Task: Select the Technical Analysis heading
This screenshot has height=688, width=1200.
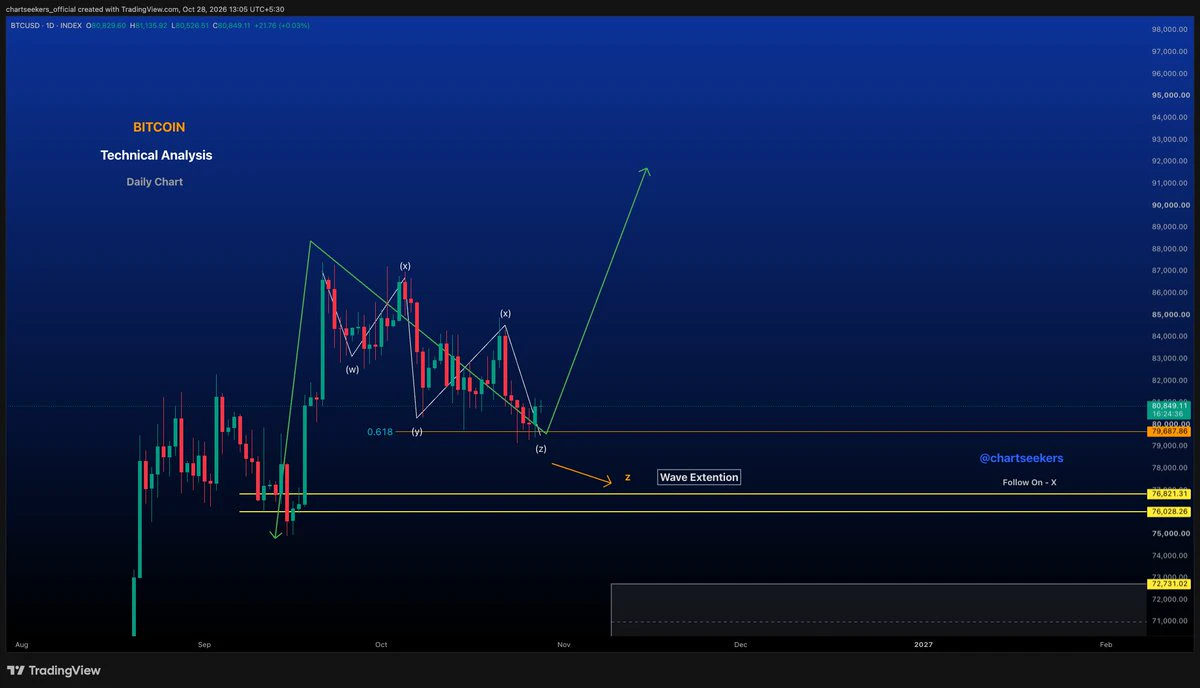Action: (156, 155)
